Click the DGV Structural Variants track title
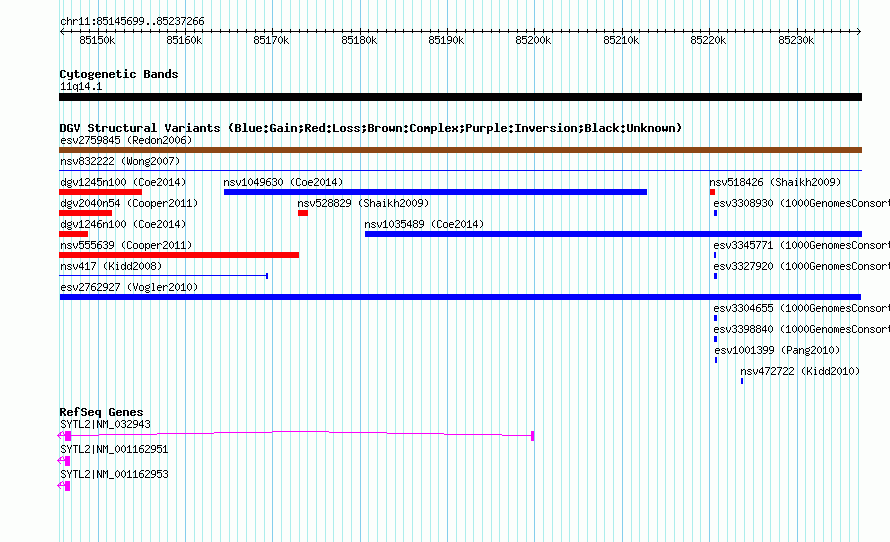 pos(371,128)
